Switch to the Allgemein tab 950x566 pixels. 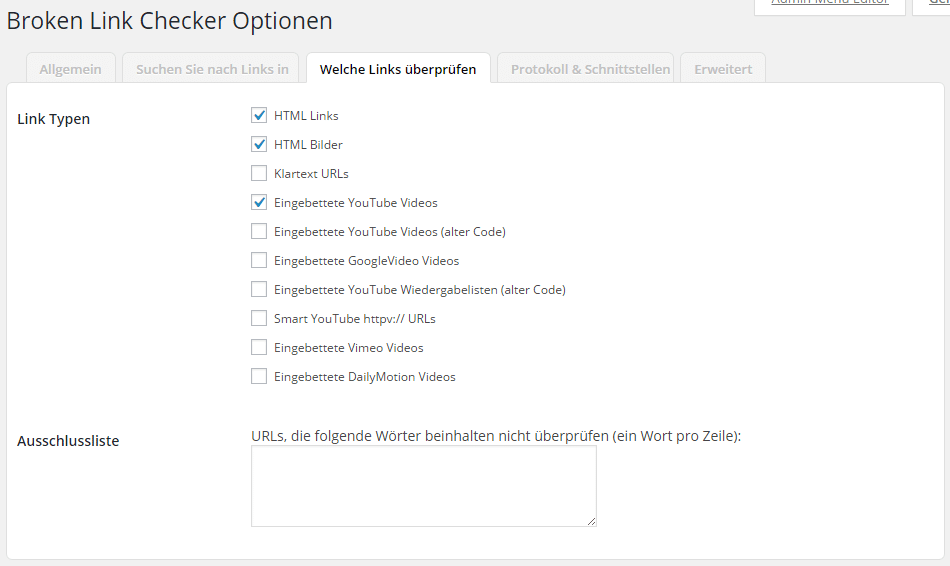[70, 69]
